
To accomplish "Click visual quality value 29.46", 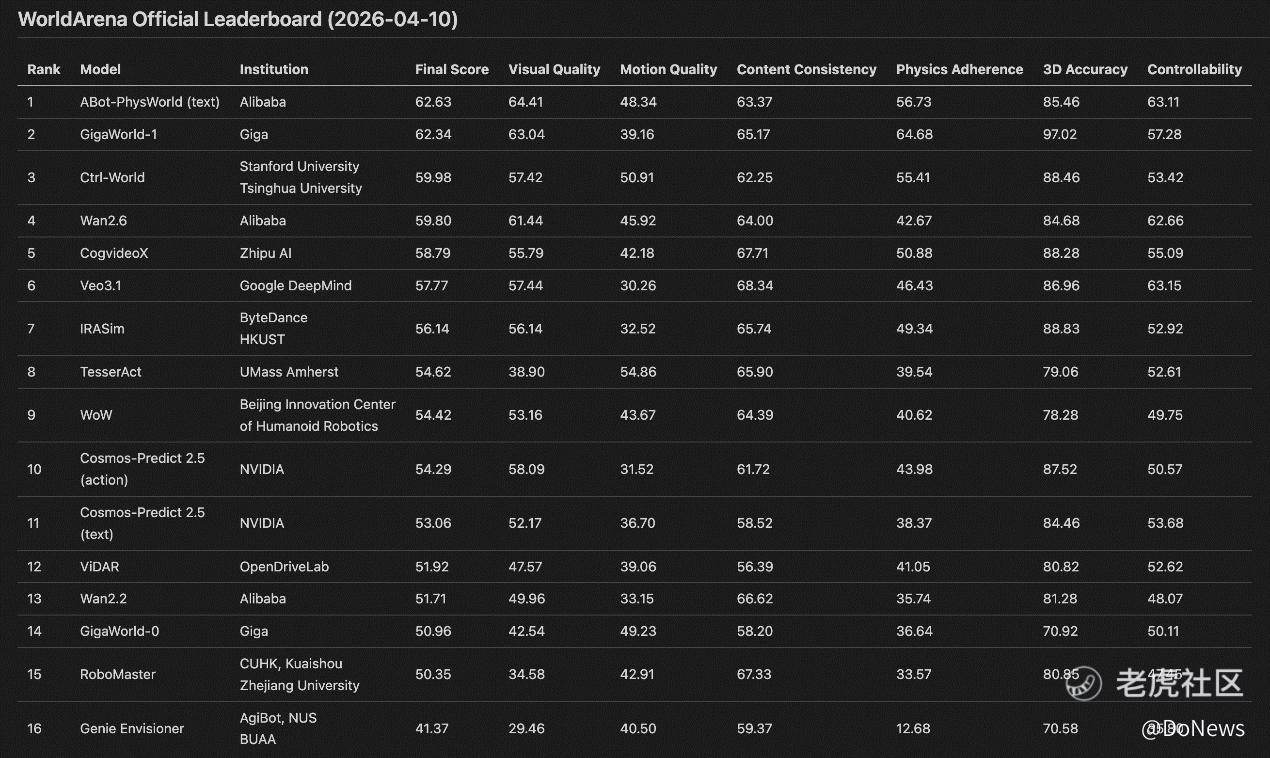I will [527, 728].
